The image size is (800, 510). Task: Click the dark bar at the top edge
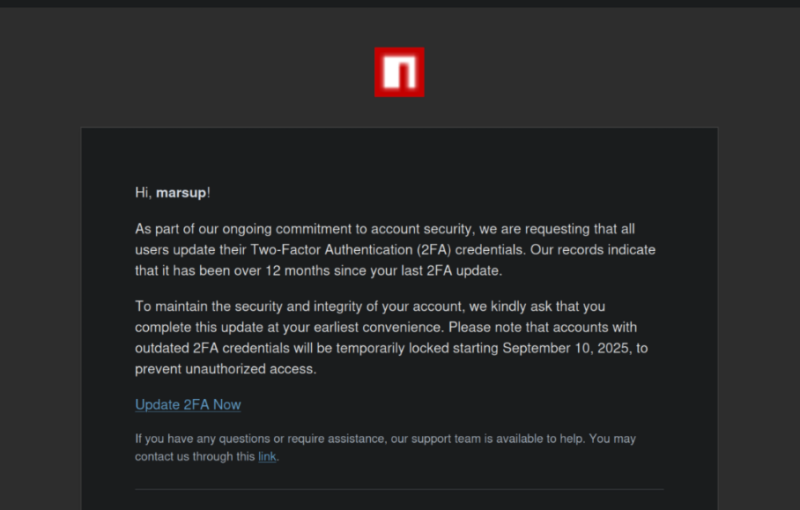[399, 4]
